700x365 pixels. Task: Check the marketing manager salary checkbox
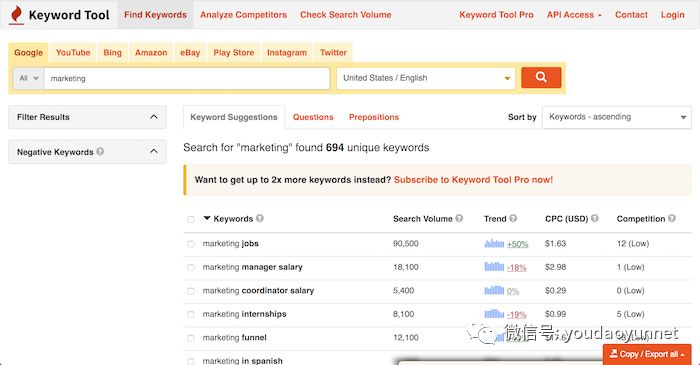tap(191, 268)
